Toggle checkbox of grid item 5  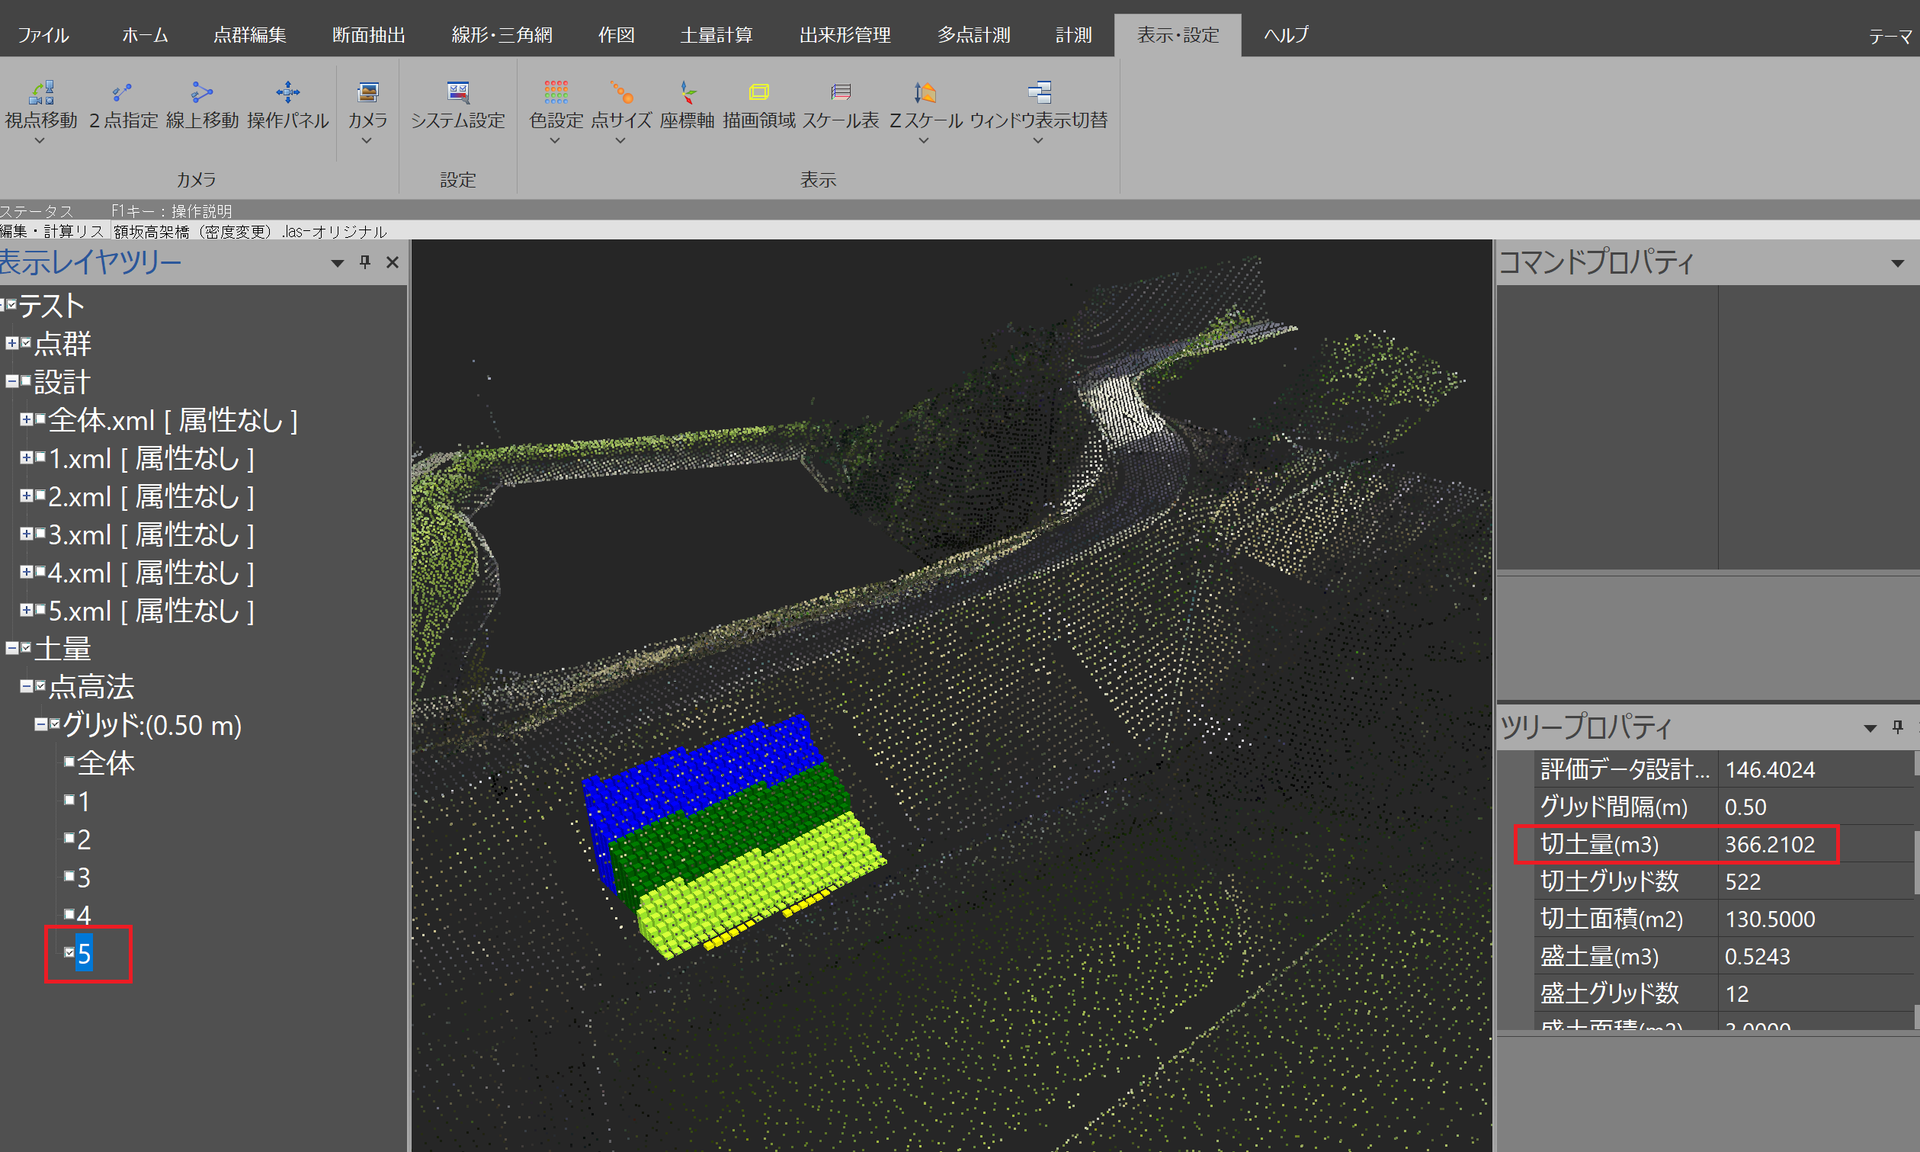pos(70,952)
